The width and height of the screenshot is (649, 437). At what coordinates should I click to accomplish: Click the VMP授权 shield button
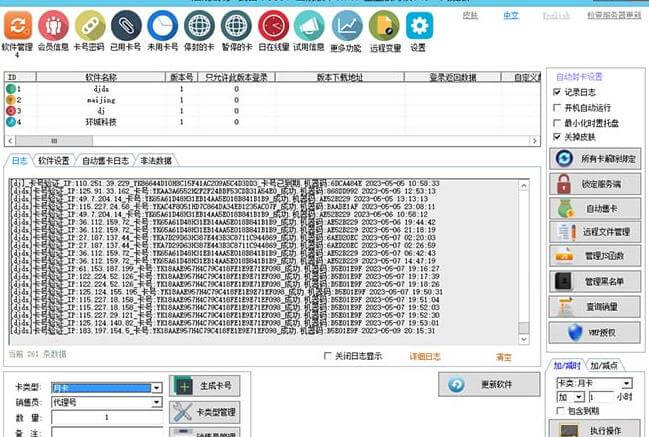click(x=595, y=332)
